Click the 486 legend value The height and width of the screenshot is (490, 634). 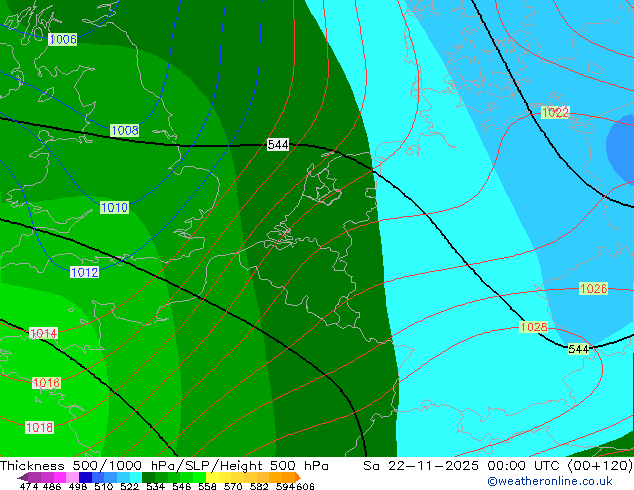[x=52, y=486]
